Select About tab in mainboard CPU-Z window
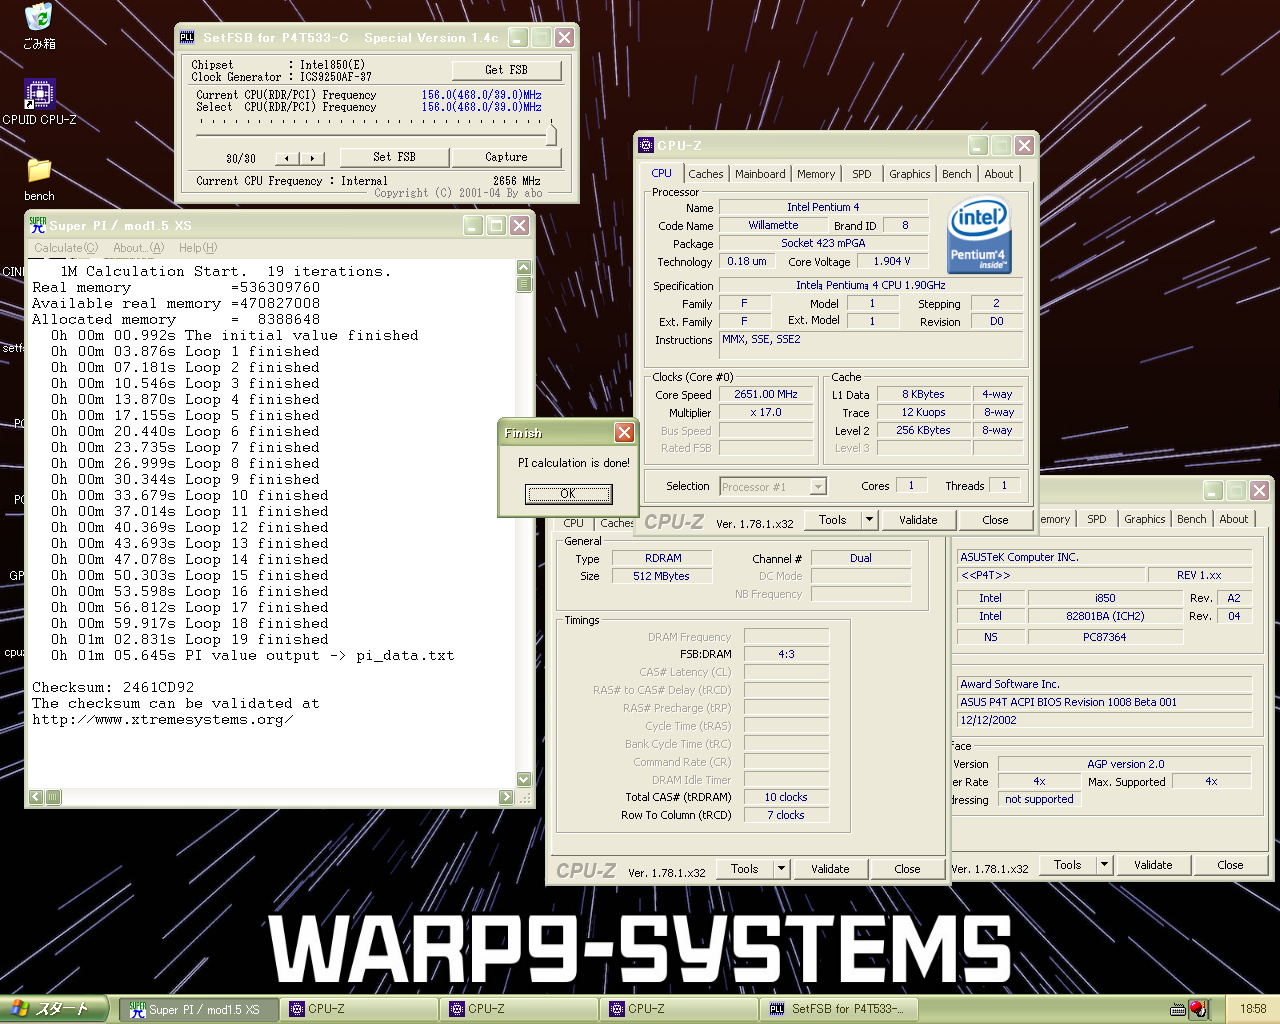Viewport: 1280px width, 1024px height. (1234, 519)
